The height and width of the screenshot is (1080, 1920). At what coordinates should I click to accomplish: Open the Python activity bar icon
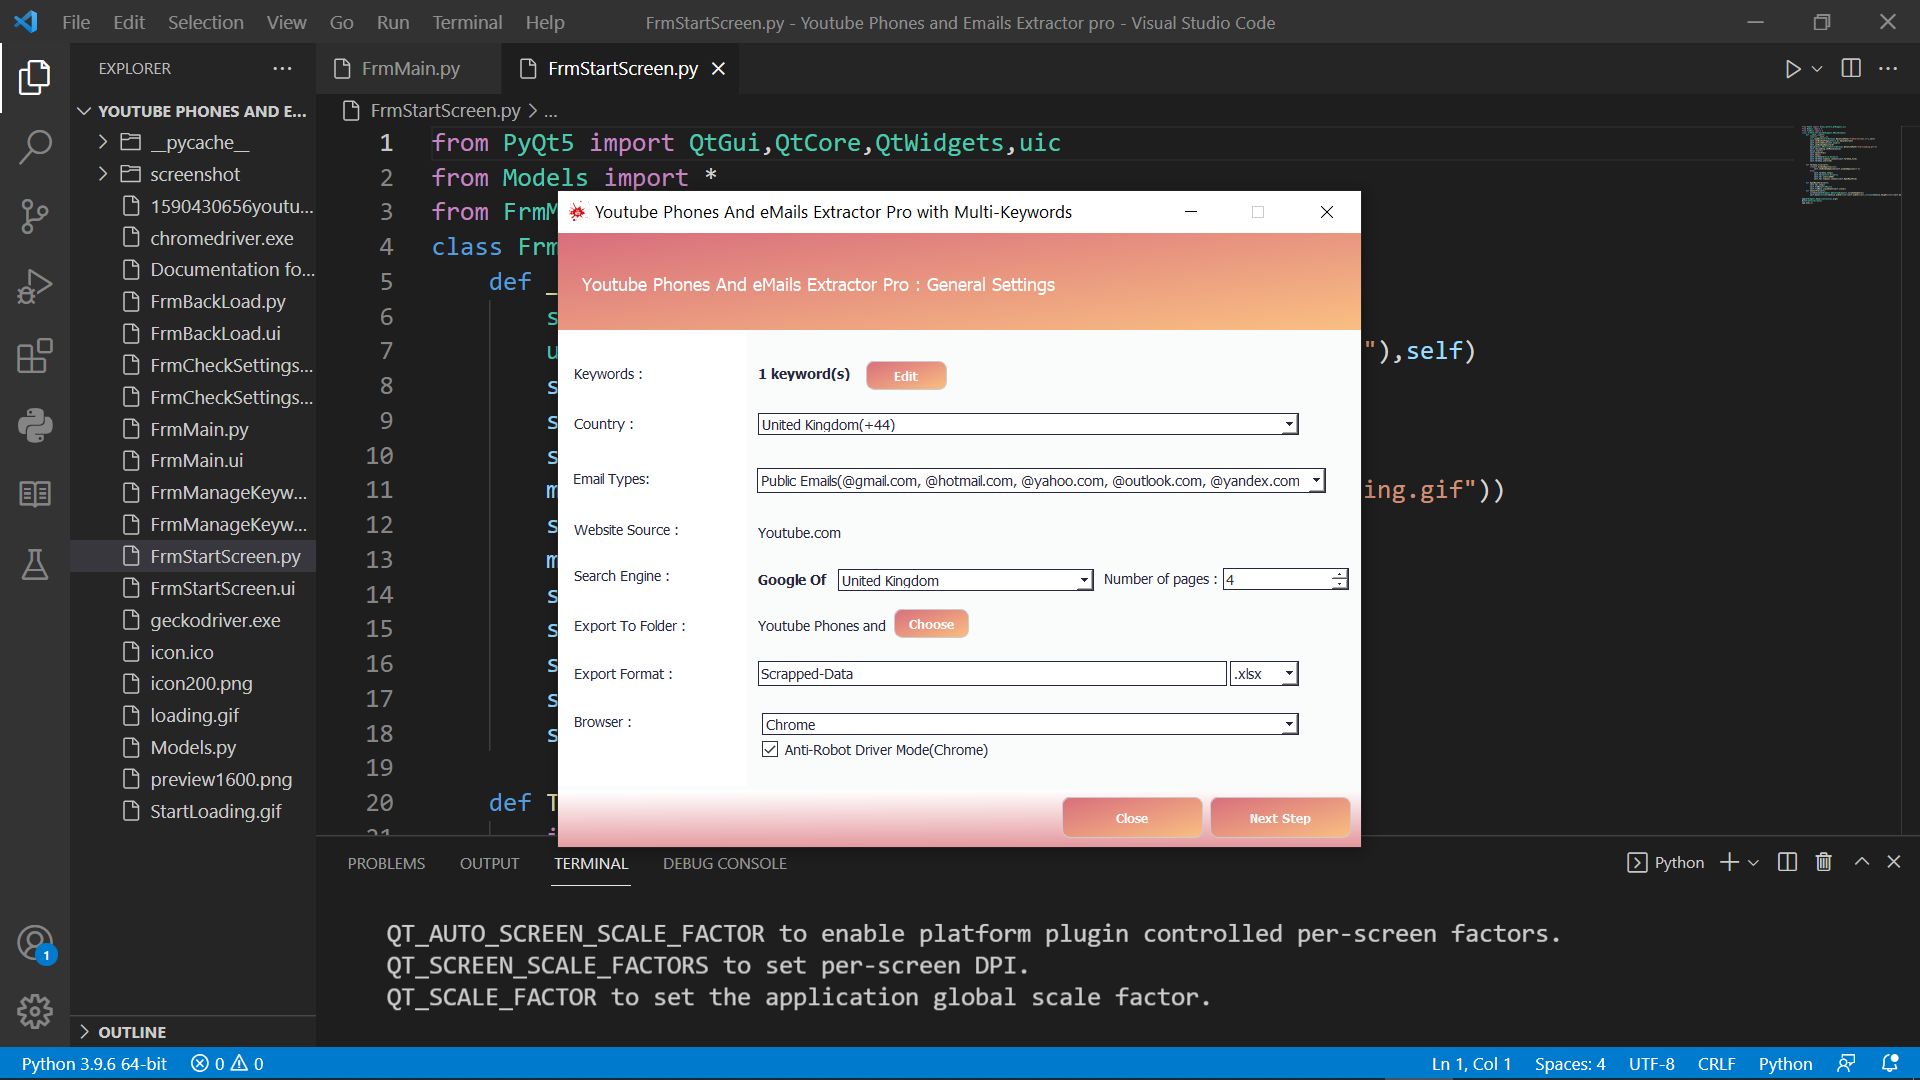(x=35, y=425)
